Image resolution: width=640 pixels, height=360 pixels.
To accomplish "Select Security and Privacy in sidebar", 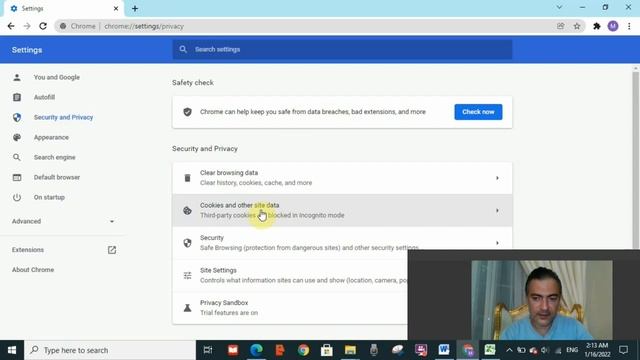I will [63, 117].
